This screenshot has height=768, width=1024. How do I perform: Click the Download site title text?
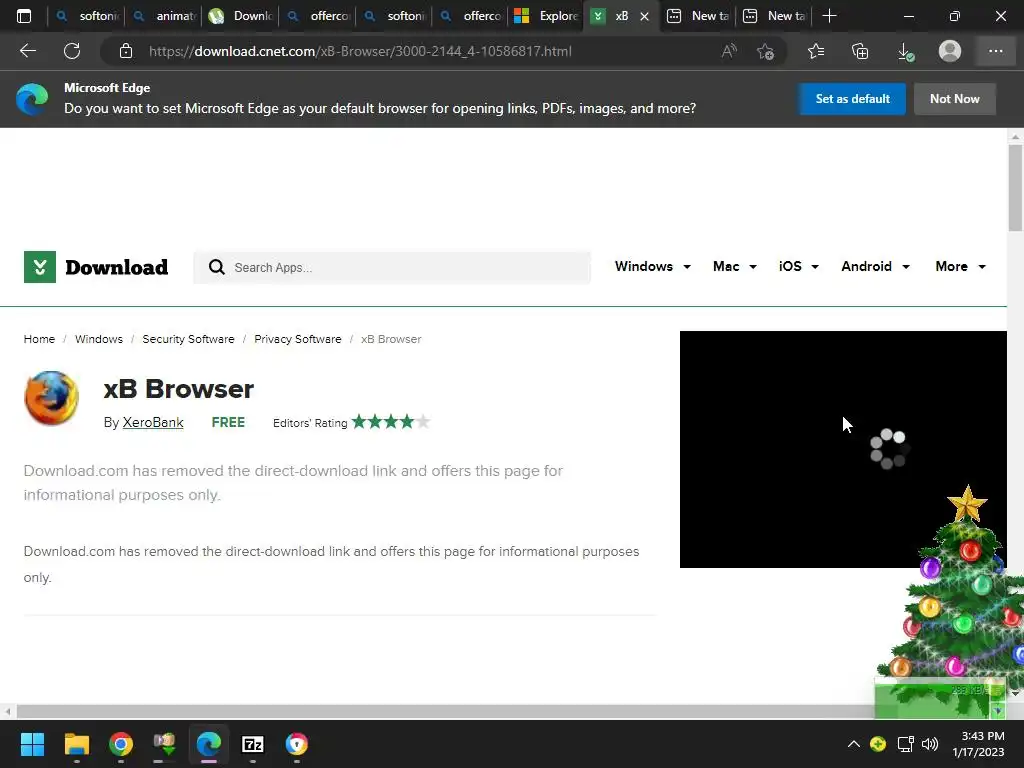click(x=117, y=267)
